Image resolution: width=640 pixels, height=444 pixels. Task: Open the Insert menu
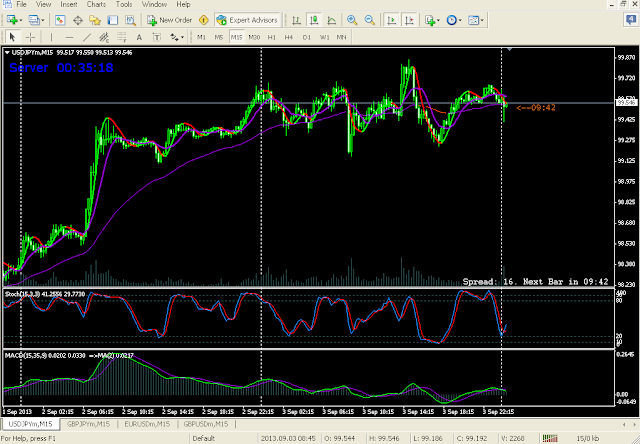[69, 4]
